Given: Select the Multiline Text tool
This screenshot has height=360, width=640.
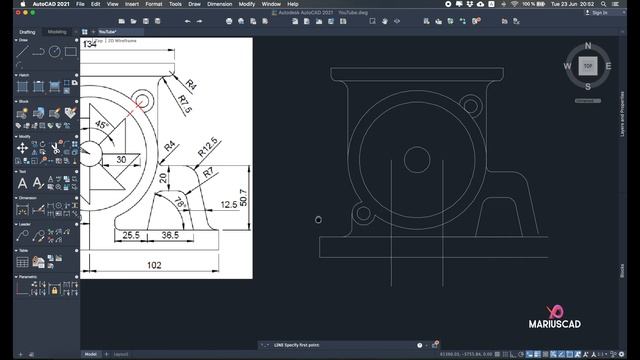Looking at the screenshot, I should click(x=22, y=183).
